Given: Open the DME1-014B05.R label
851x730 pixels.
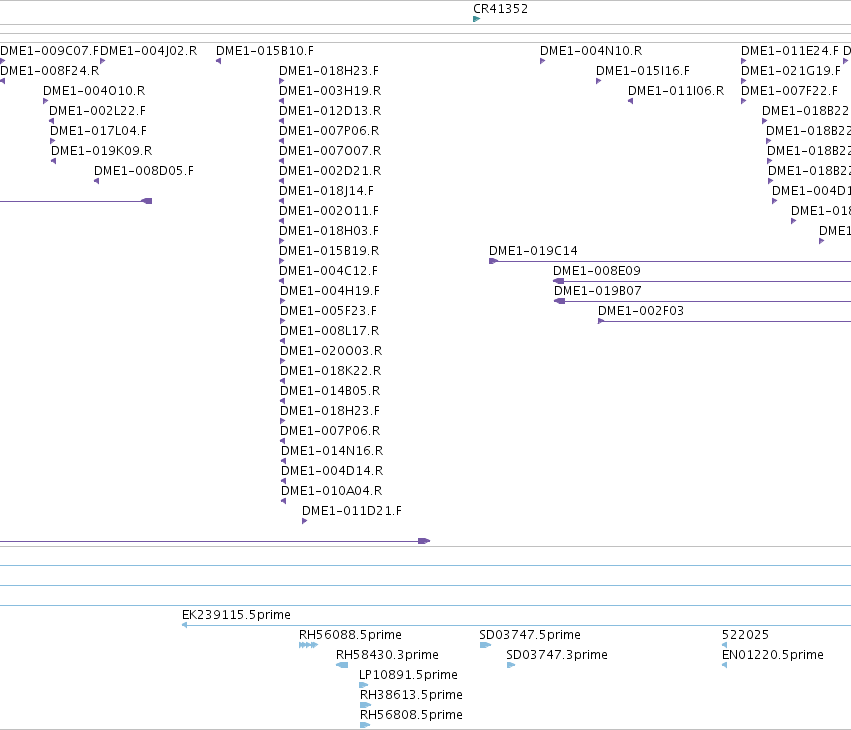Looking at the screenshot, I should (x=330, y=391).
